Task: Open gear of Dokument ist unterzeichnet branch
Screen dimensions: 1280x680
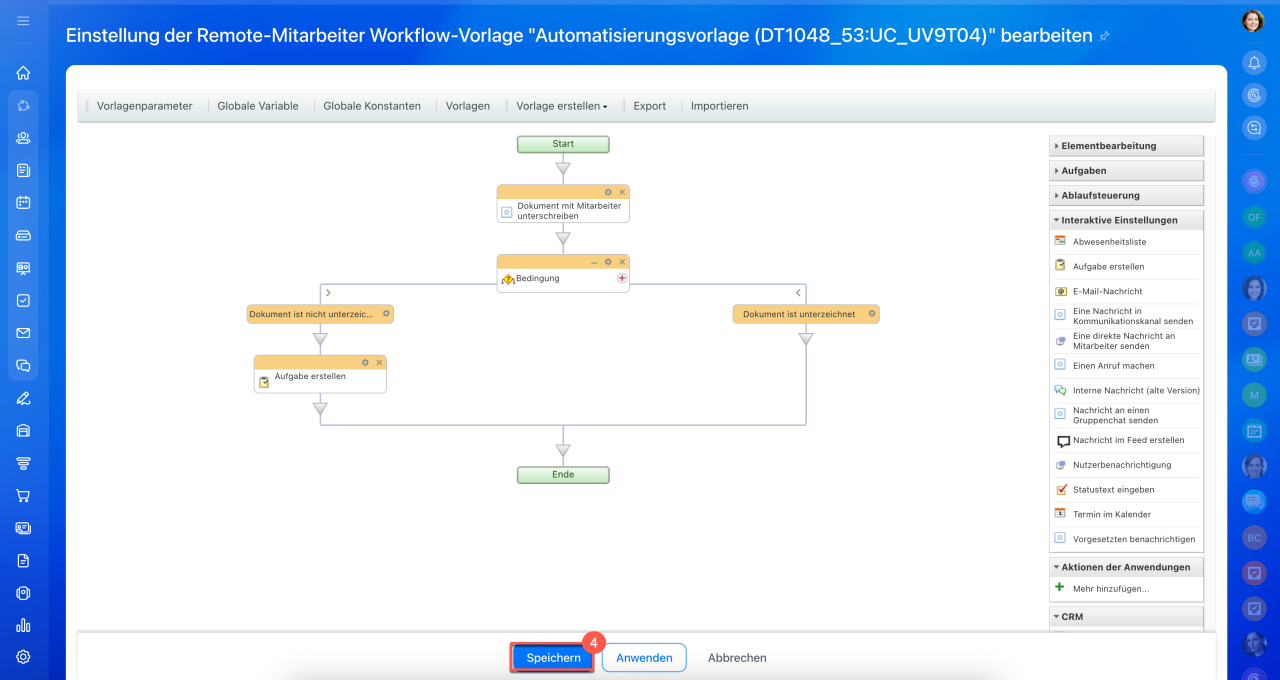Action: coord(872,314)
